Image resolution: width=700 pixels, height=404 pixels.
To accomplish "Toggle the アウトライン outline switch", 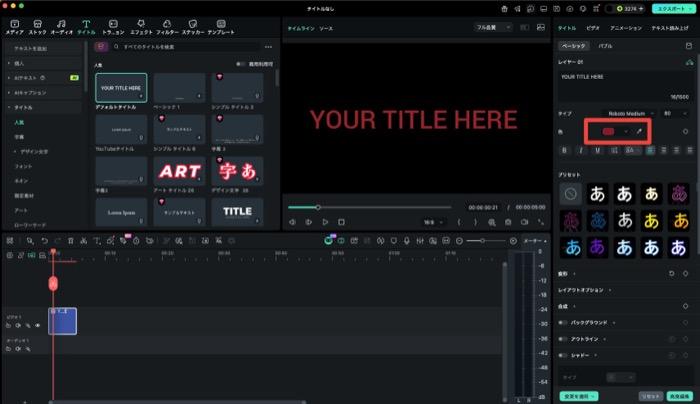I will 562,339.
